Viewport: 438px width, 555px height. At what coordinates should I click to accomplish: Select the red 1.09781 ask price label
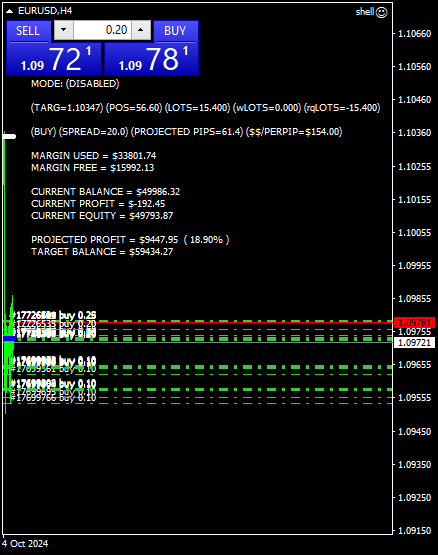point(414,322)
